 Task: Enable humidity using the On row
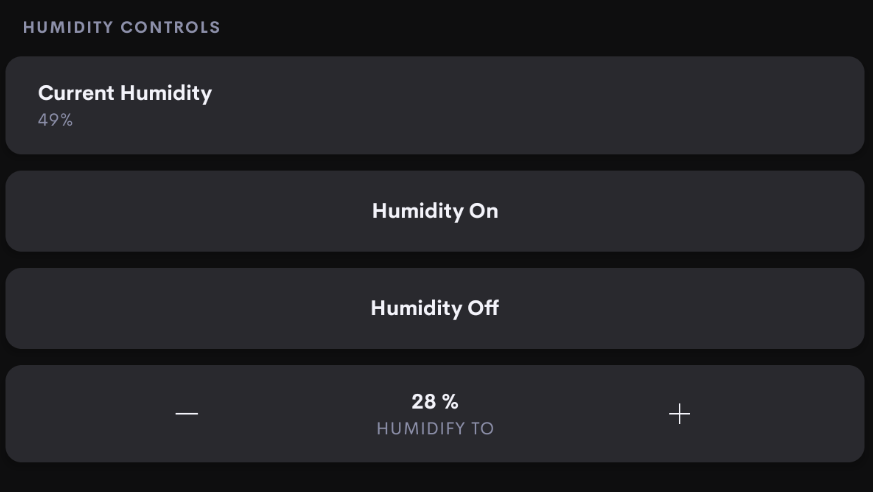click(x=435, y=211)
